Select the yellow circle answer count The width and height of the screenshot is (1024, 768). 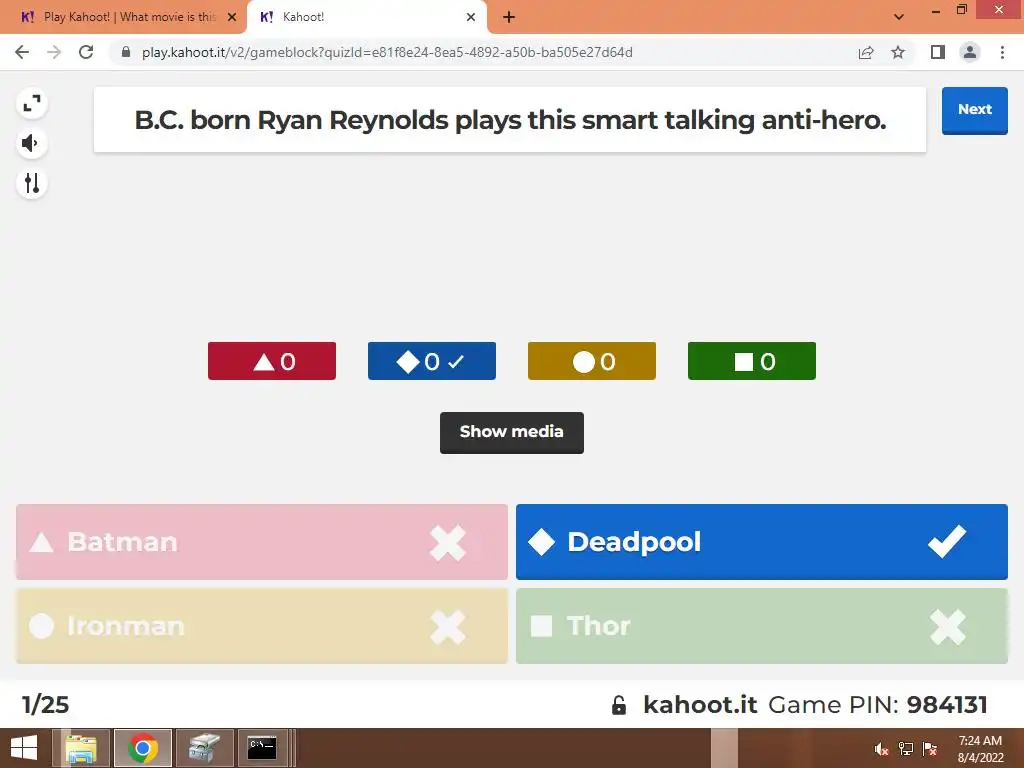coord(592,361)
